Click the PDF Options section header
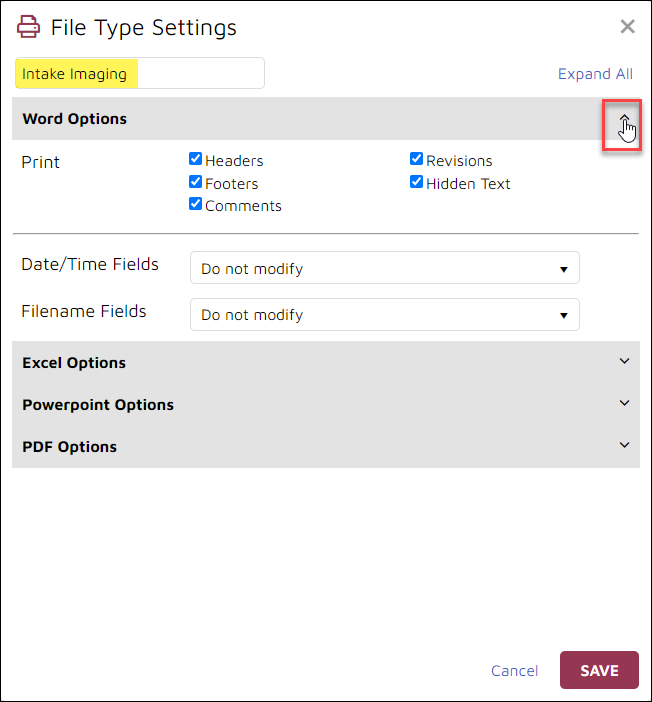Viewport: 652px width, 702px height. click(x=326, y=446)
